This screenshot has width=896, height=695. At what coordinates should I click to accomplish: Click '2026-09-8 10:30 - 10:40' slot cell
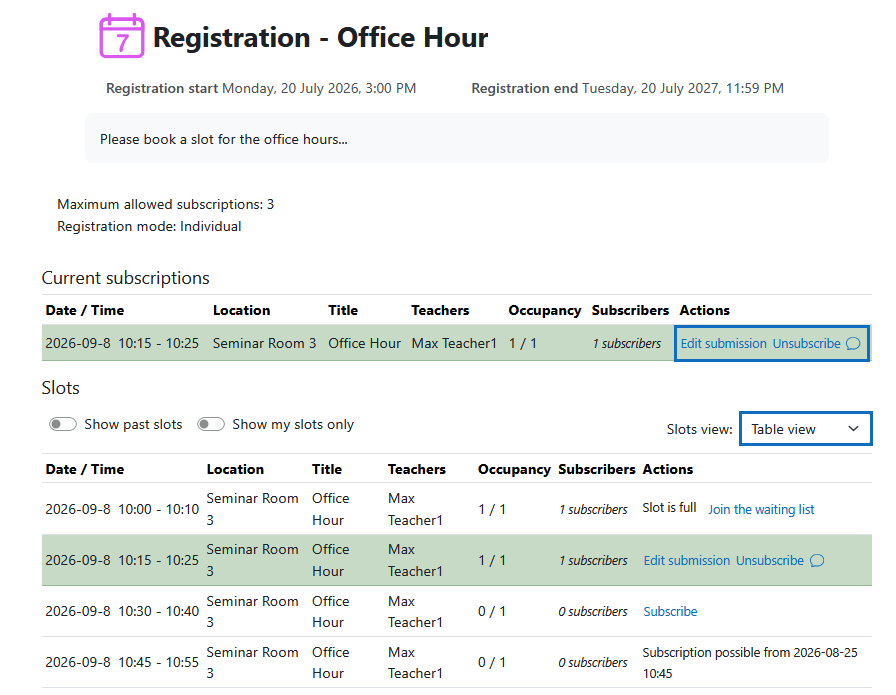click(122, 612)
